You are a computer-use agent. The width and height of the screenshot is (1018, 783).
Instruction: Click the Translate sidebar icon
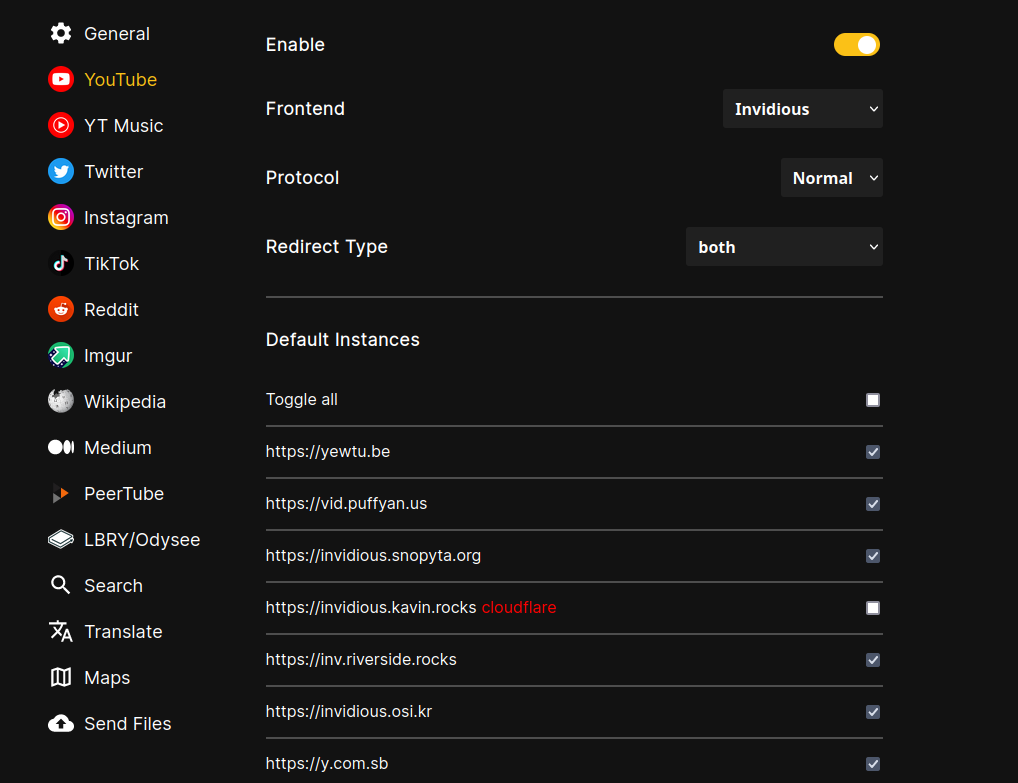(60, 631)
